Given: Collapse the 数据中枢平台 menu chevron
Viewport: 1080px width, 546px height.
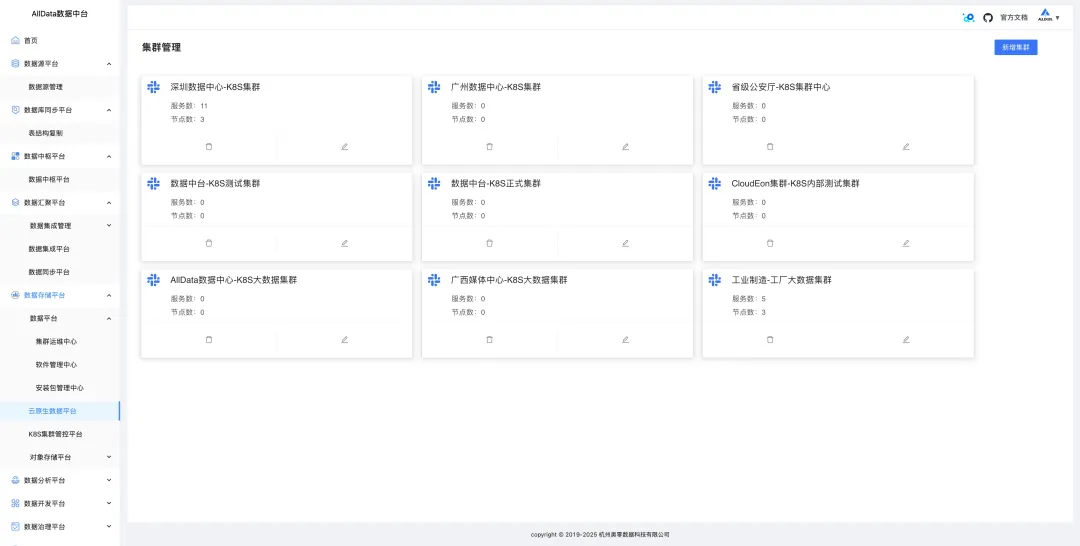Looking at the screenshot, I should pos(109,156).
